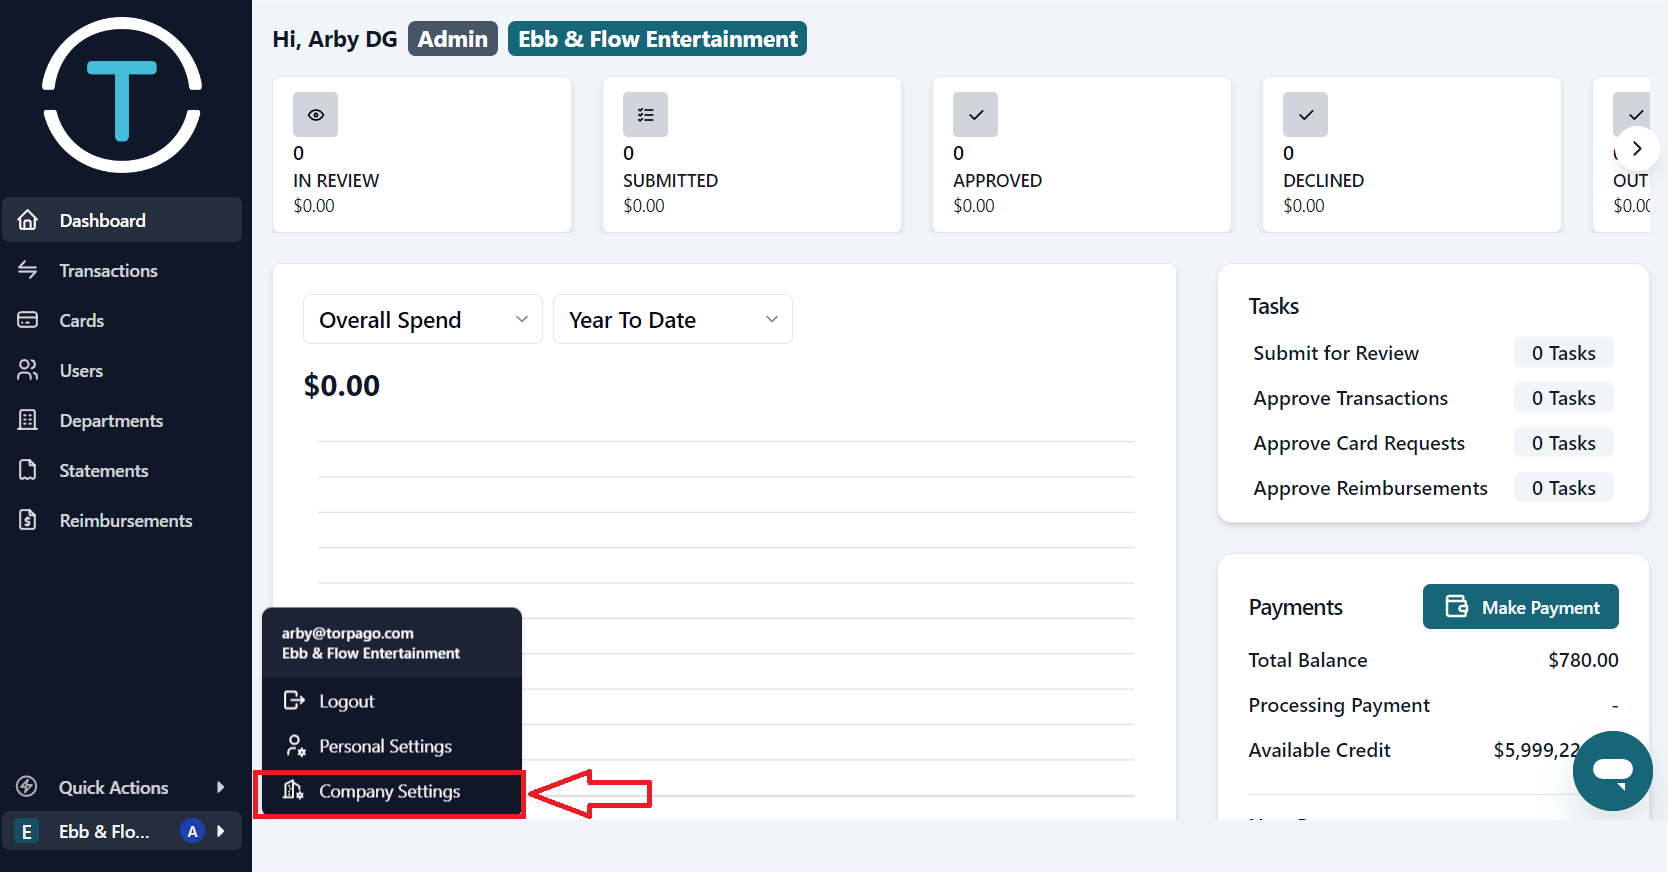Click the eye icon on In Review card
This screenshot has height=872, width=1668.
click(x=315, y=115)
